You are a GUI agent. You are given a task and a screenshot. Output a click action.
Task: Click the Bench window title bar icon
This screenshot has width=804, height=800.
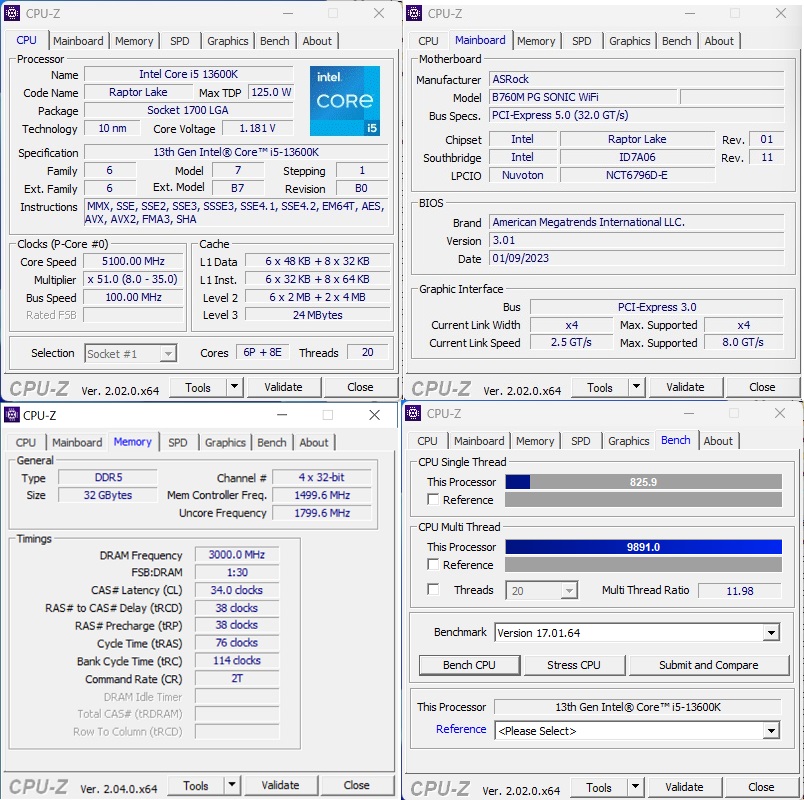411,413
